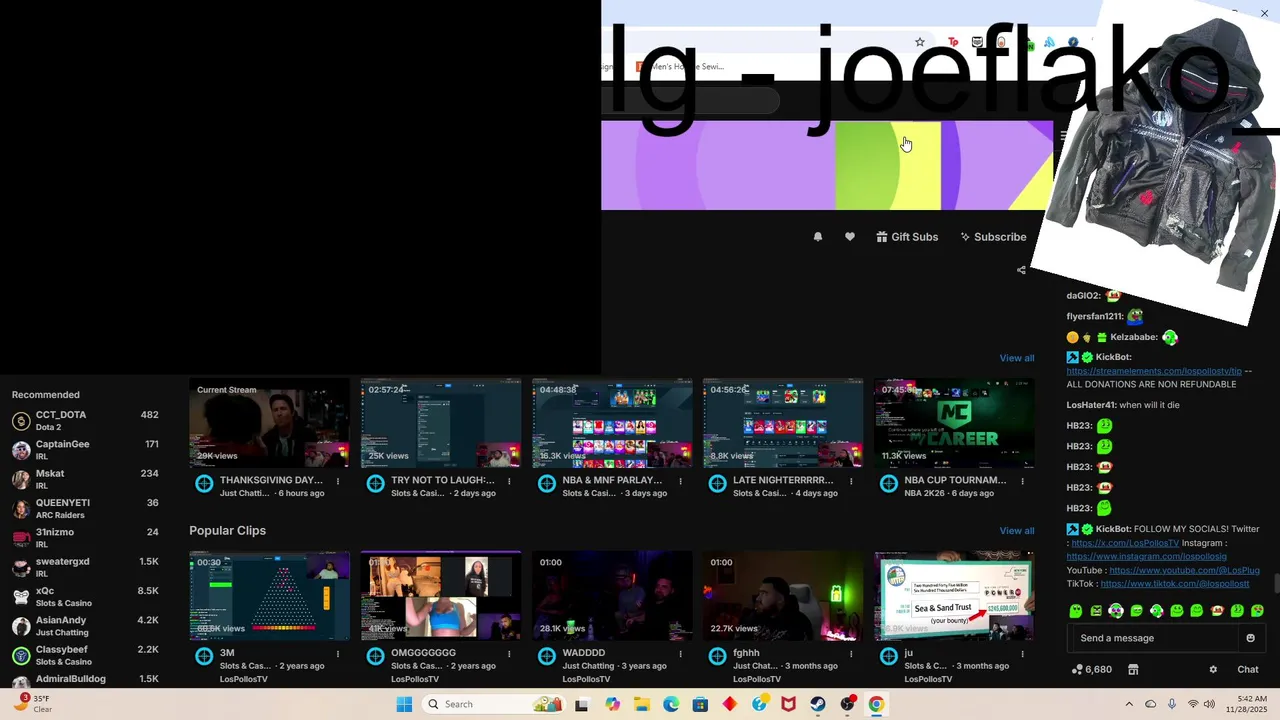Click the Chat send button
Viewport: 1280px width, 720px height.
pos(1248,669)
